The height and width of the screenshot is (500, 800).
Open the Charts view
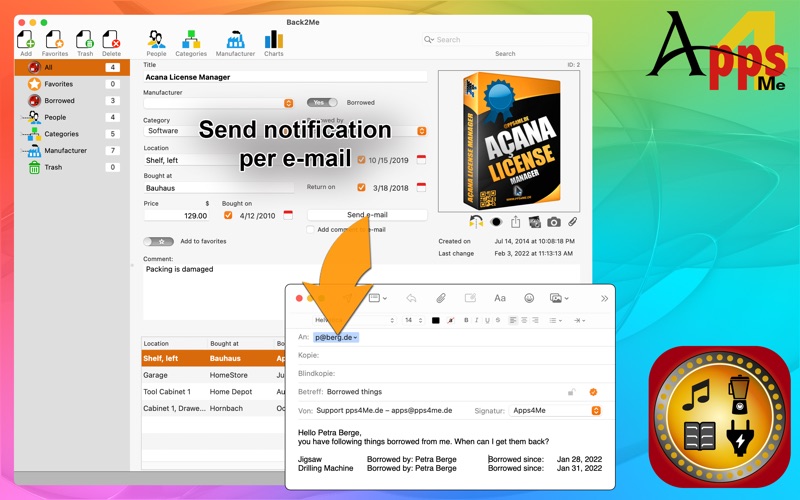(x=273, y=40)
